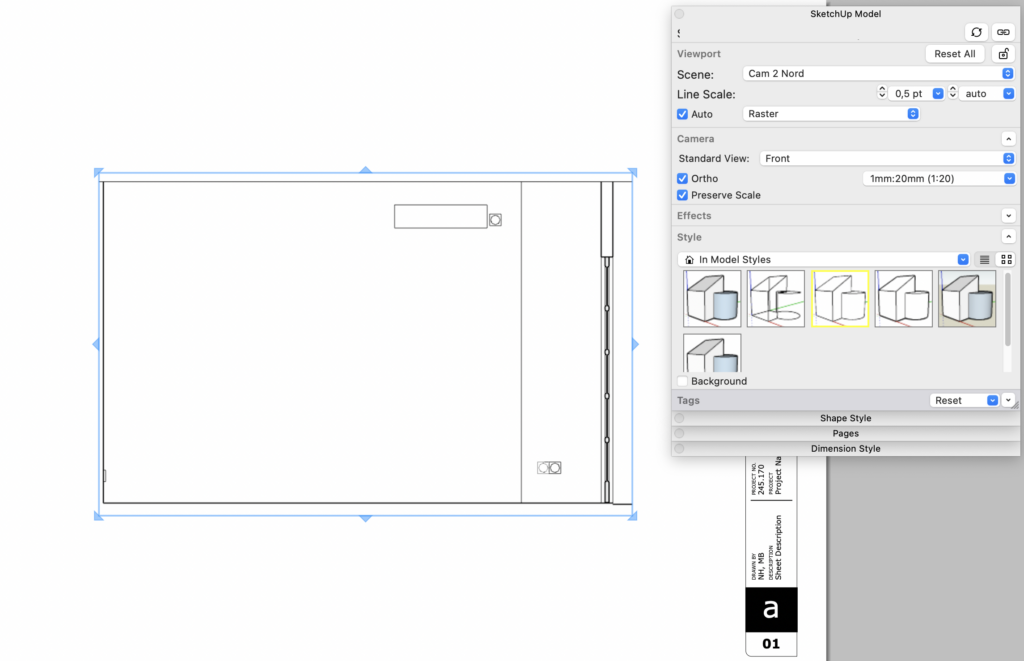Select the fifth style thumbnail with beige background
This screenshot has width=1024, height=661.
[x=967, y=298]
